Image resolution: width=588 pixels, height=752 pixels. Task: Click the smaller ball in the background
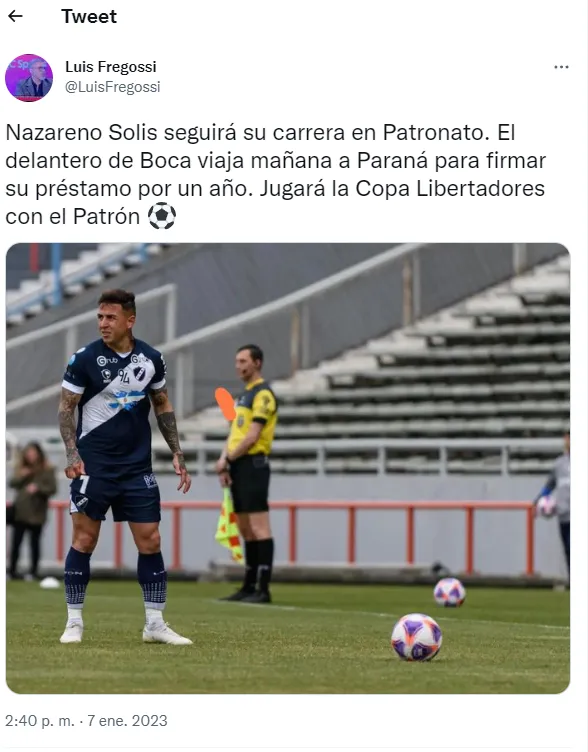pos(449,592)
